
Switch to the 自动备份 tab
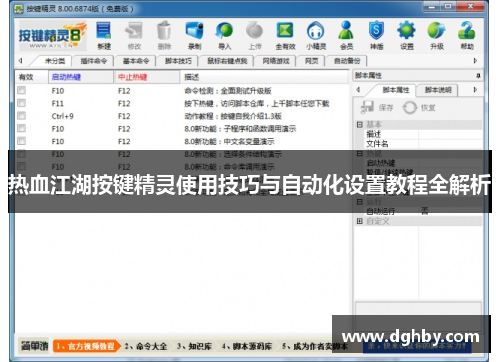347,61
